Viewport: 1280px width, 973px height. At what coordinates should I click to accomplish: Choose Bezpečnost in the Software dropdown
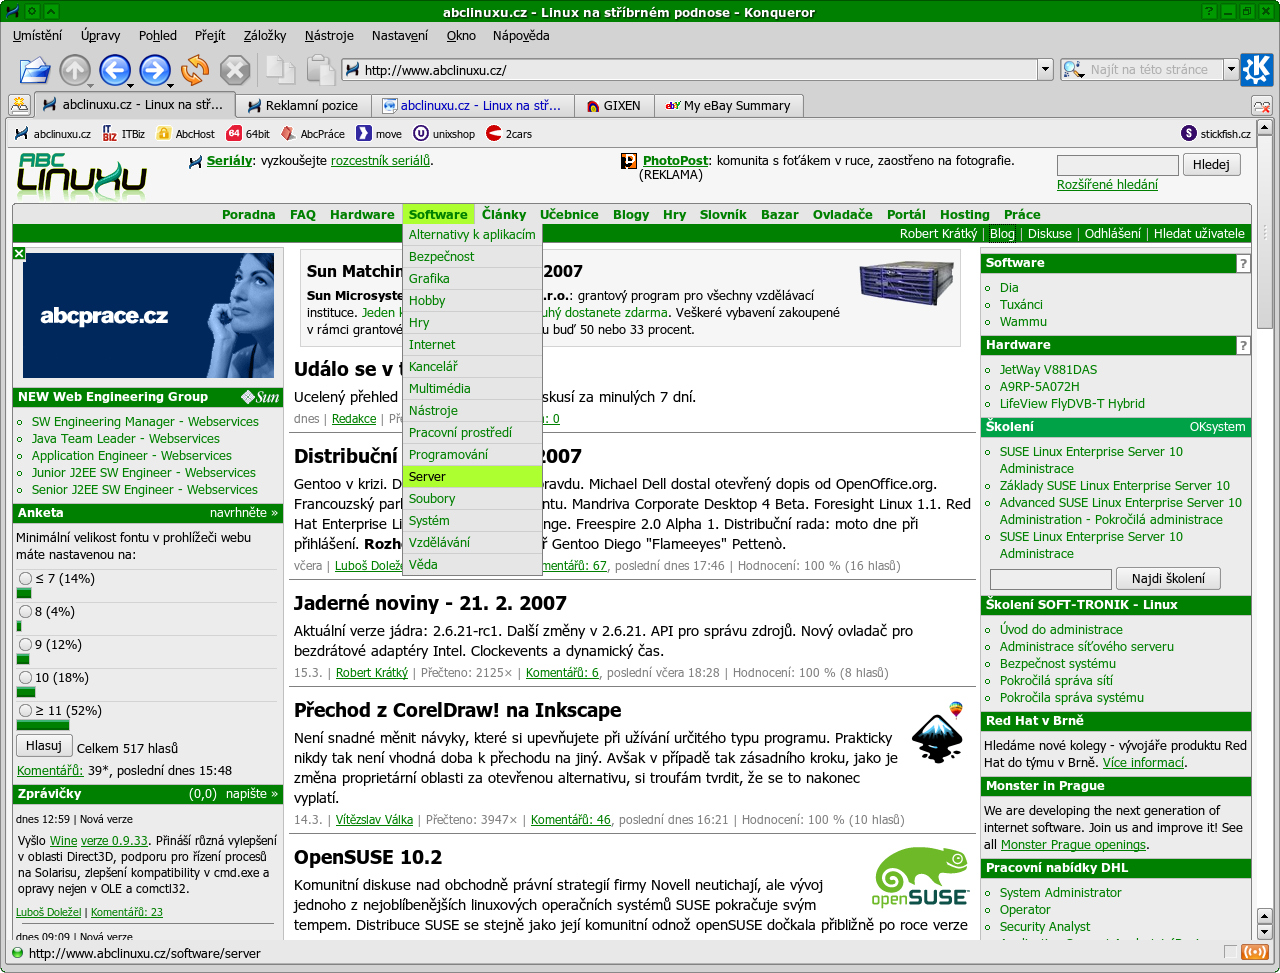tap(472, 257)
